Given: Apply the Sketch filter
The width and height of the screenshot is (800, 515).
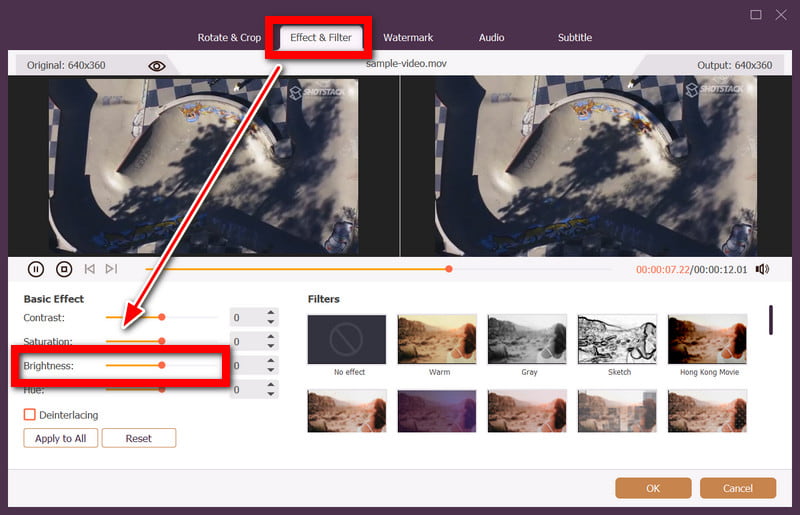Looking at the screenshot, I should coord(617,339).
